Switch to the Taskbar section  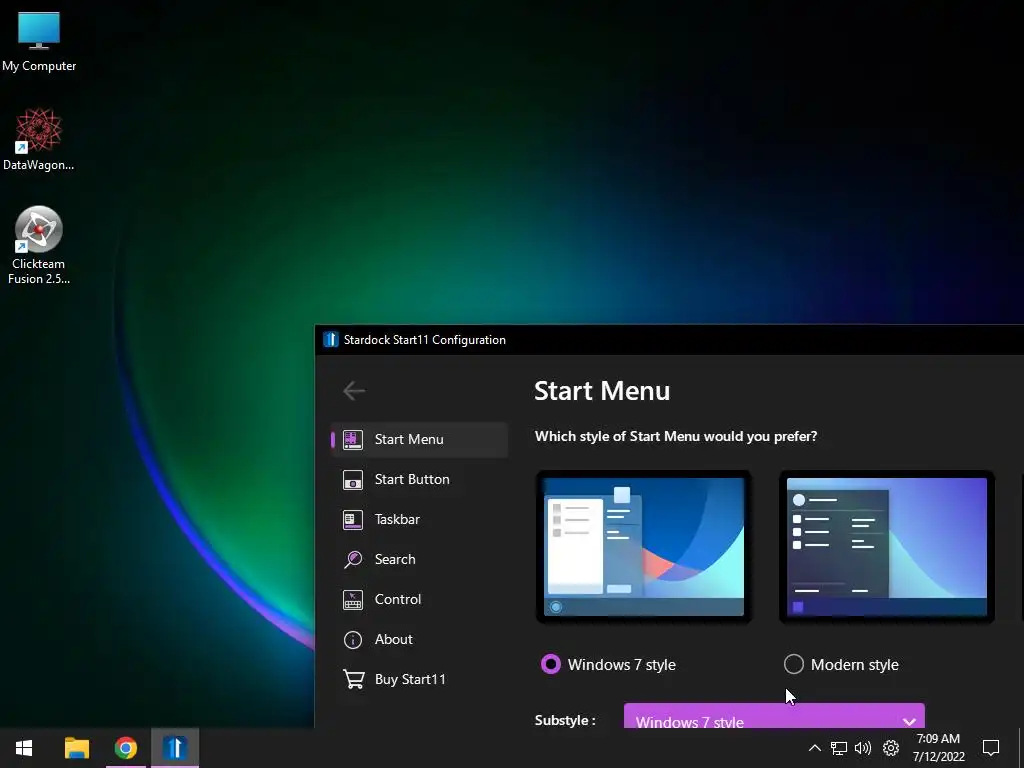[420, 520]
